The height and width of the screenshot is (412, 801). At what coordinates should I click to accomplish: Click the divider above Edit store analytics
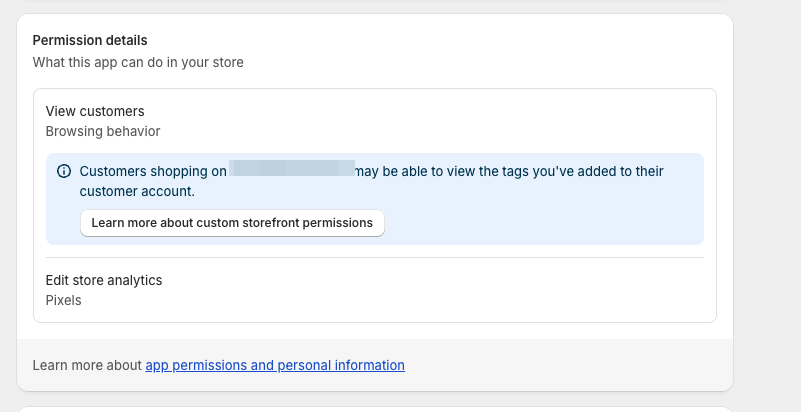[375, 258]
